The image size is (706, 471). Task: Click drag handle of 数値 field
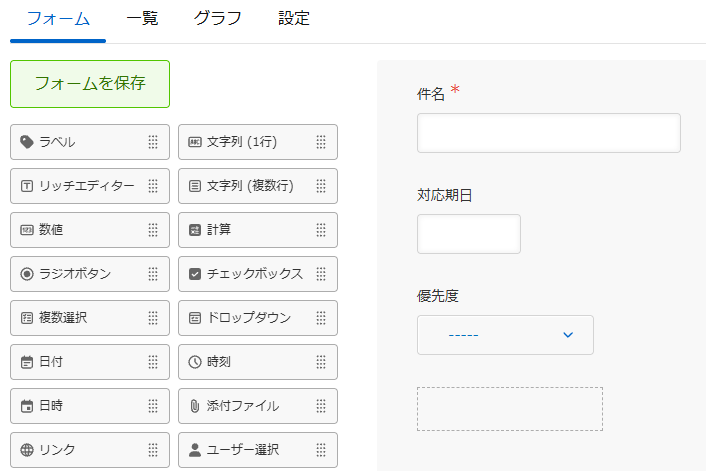(153, 230)
